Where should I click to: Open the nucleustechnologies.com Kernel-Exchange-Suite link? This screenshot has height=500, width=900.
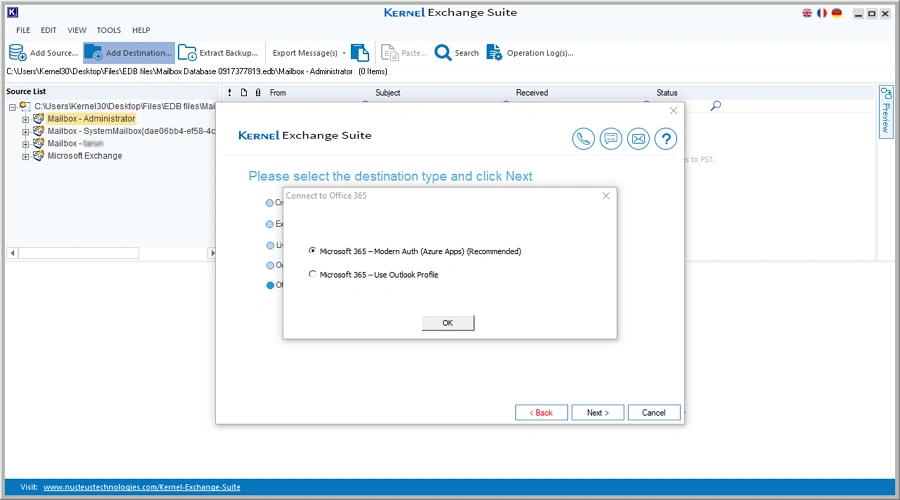[x=142, y=487]
